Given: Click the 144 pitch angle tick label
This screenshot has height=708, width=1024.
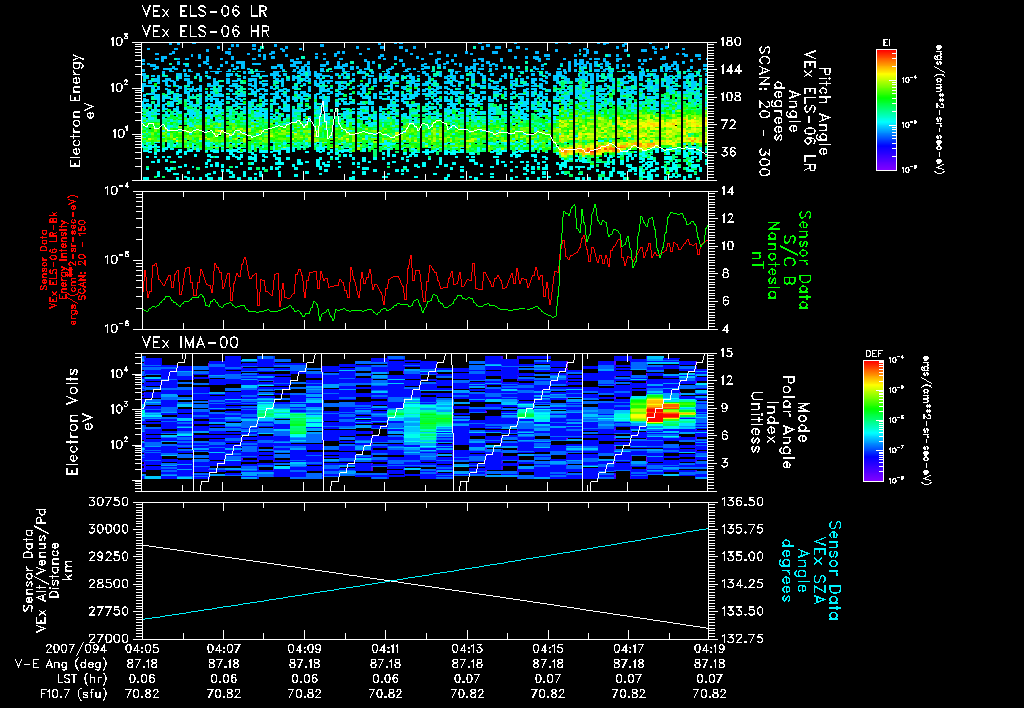Looking at the screenshot, I should click(x=730, y=69).
